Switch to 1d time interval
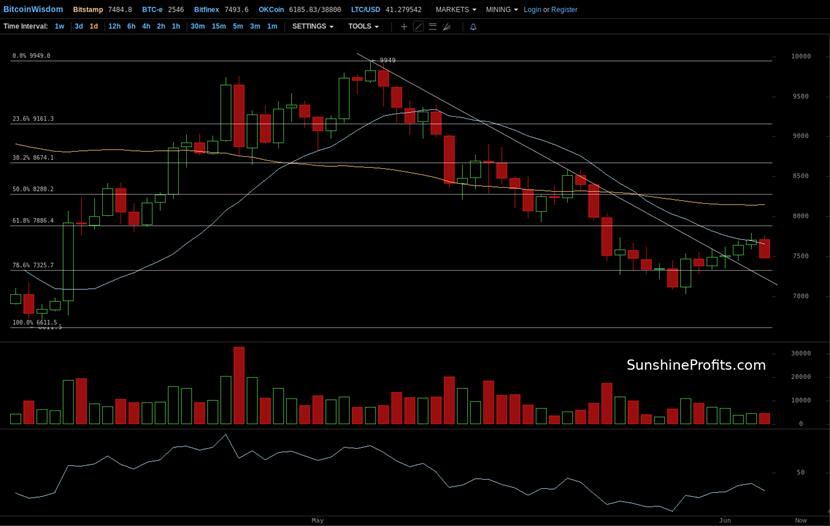 pyautogui.click(x=94, y=26)
